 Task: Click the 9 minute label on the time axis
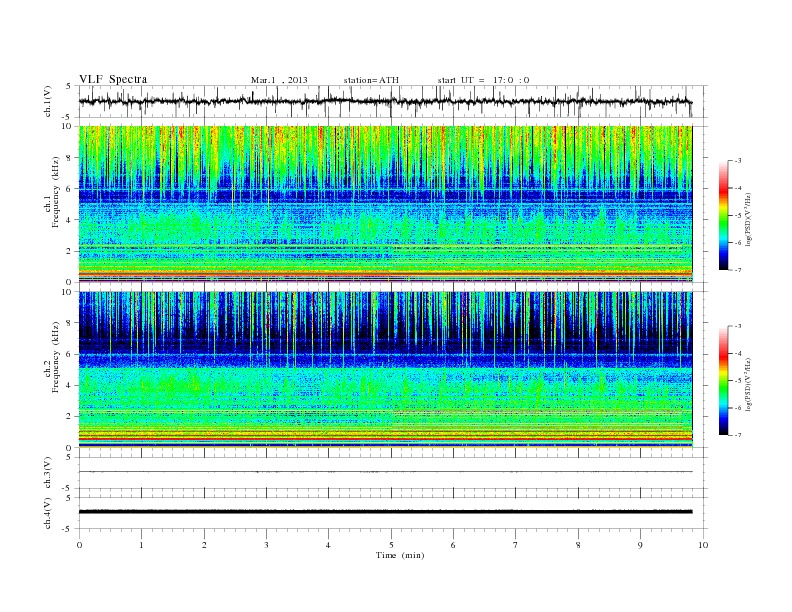640,545
